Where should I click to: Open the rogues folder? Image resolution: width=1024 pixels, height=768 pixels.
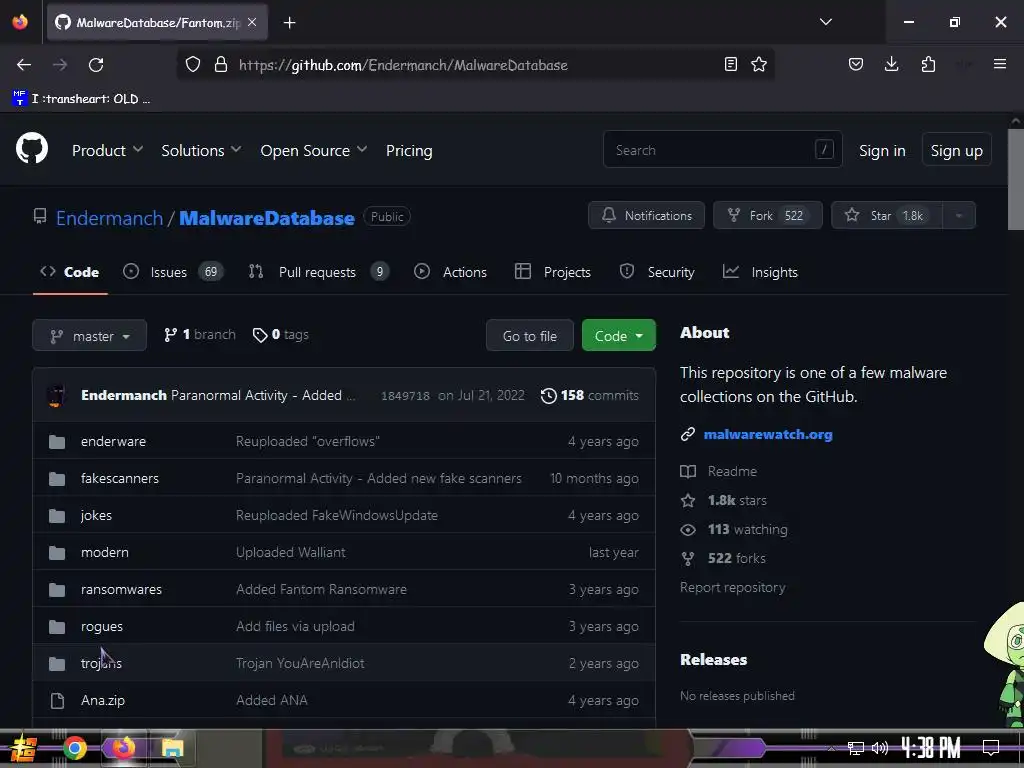[x=101, y=626]
